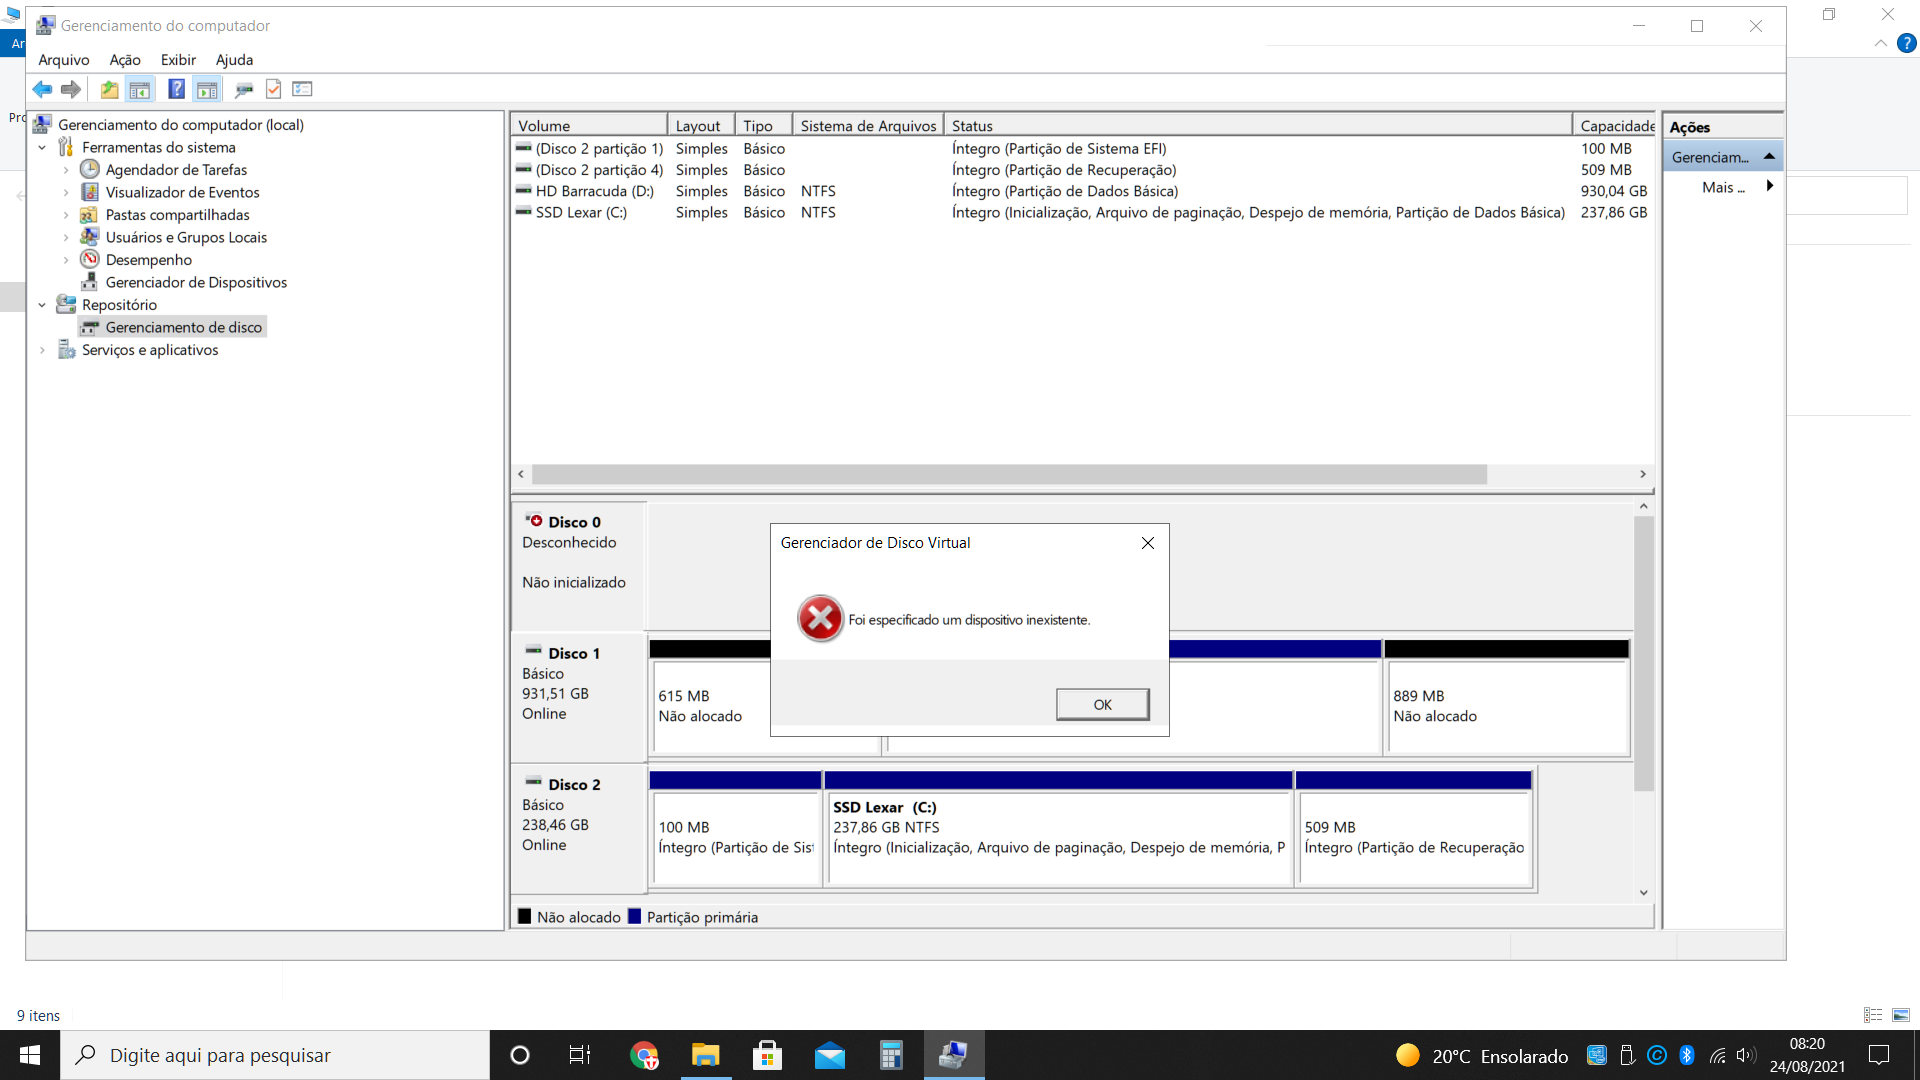Select the 889 MB Não alocado partition
The height and width of the screenshot is (1080, 1920).
tap(1507, 698)
